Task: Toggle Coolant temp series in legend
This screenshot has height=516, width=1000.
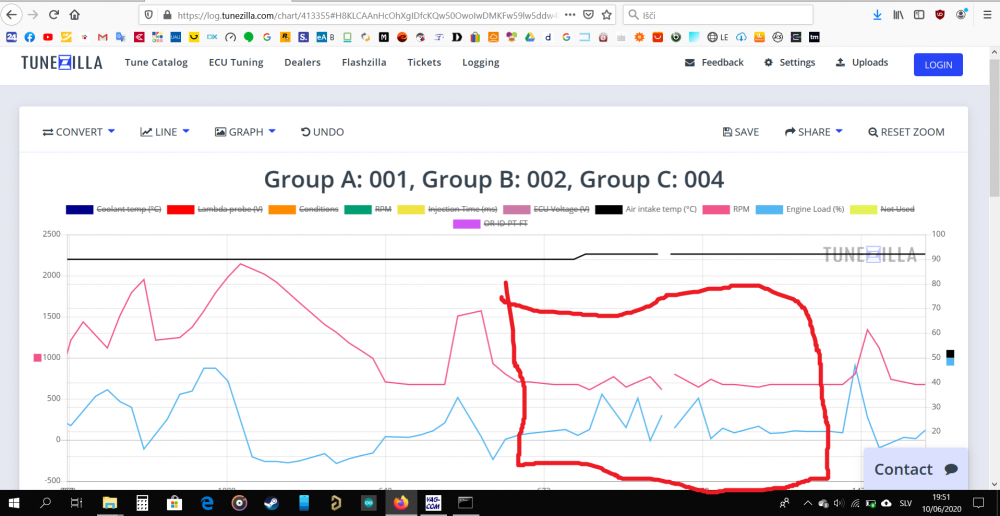Action: 113,209
